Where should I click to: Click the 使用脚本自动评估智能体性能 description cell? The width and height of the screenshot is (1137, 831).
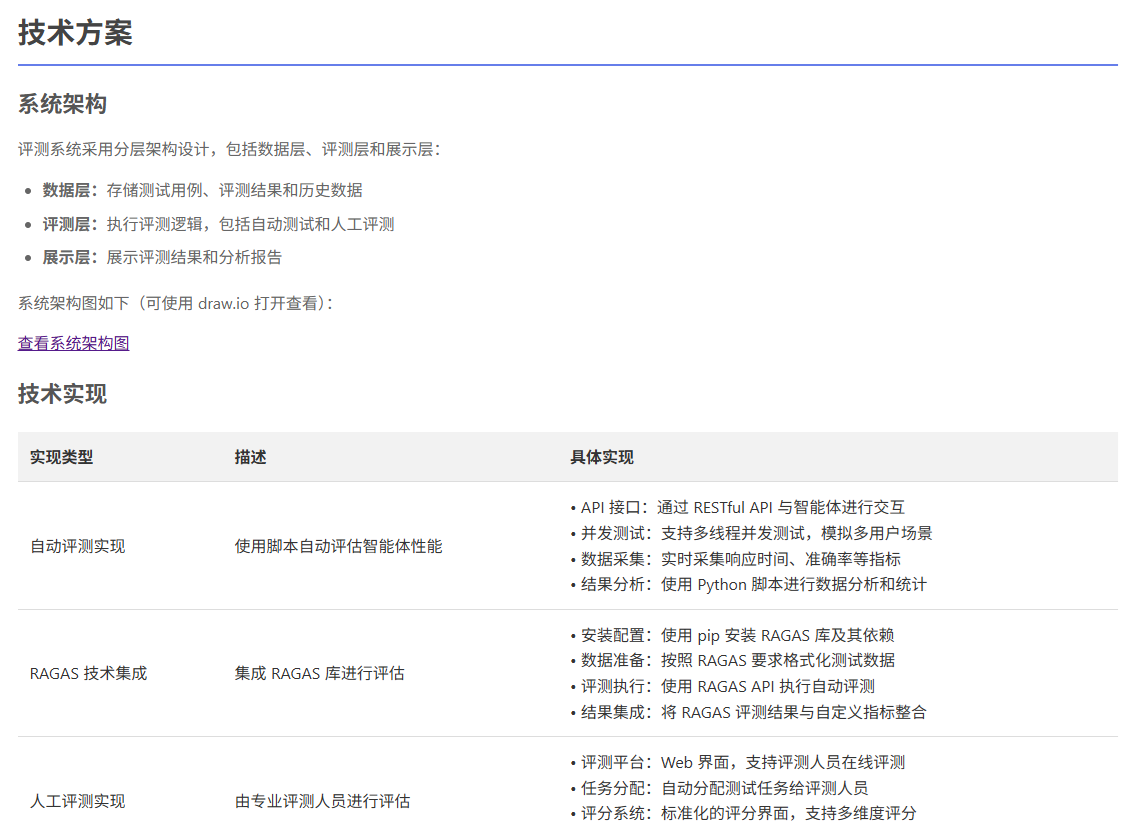click(x=338, y=546)
